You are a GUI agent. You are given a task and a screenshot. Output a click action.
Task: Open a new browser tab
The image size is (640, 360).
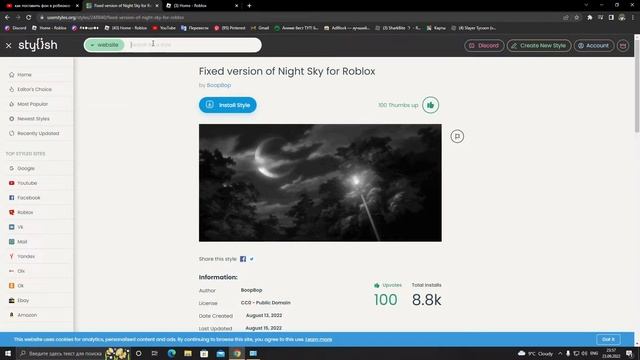click(x=249, y=6)
